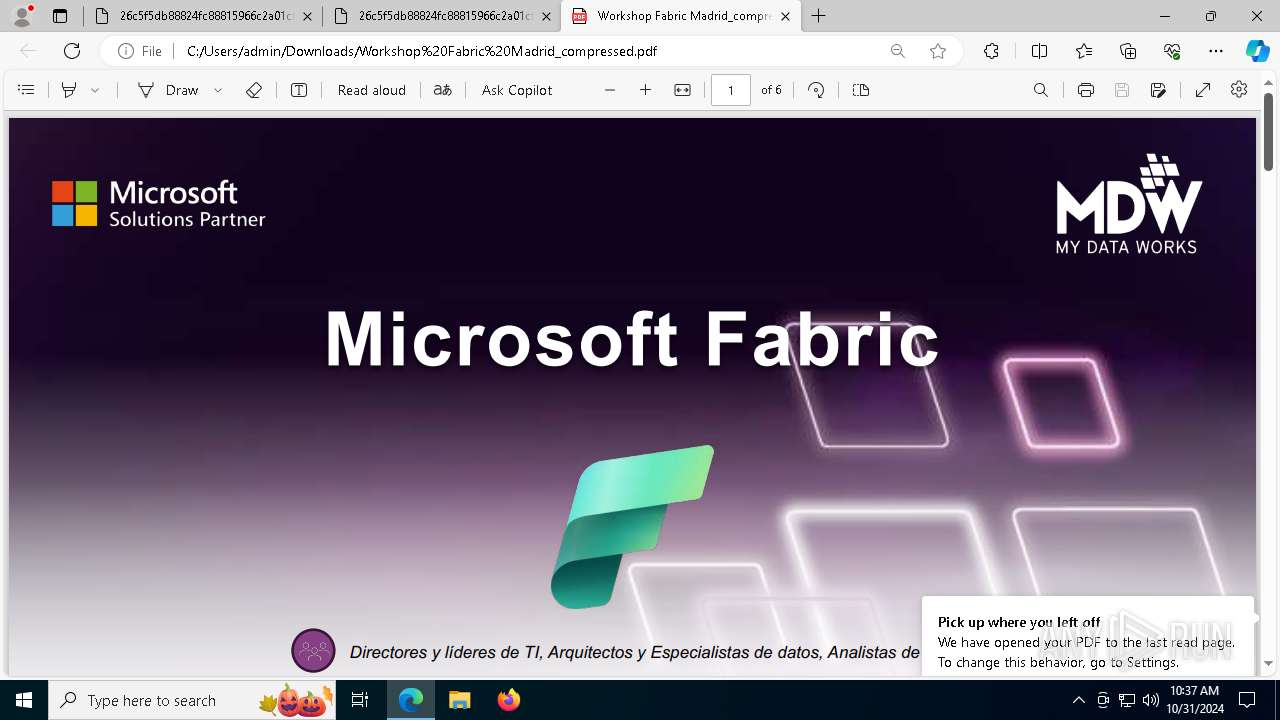1280x720 pixels.
Task: Activate the Draw tool
Action: click(168, 90)
